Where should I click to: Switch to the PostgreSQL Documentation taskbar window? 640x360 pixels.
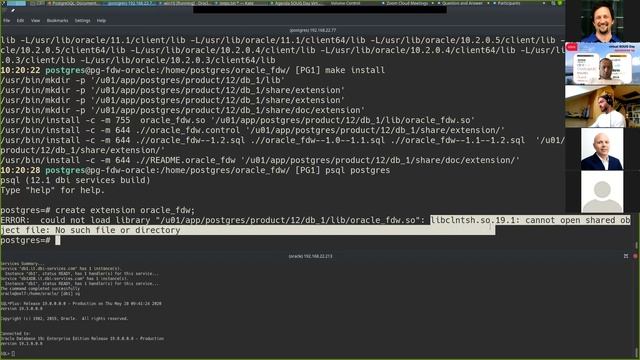pyautogui.click(x=73, y=3)
